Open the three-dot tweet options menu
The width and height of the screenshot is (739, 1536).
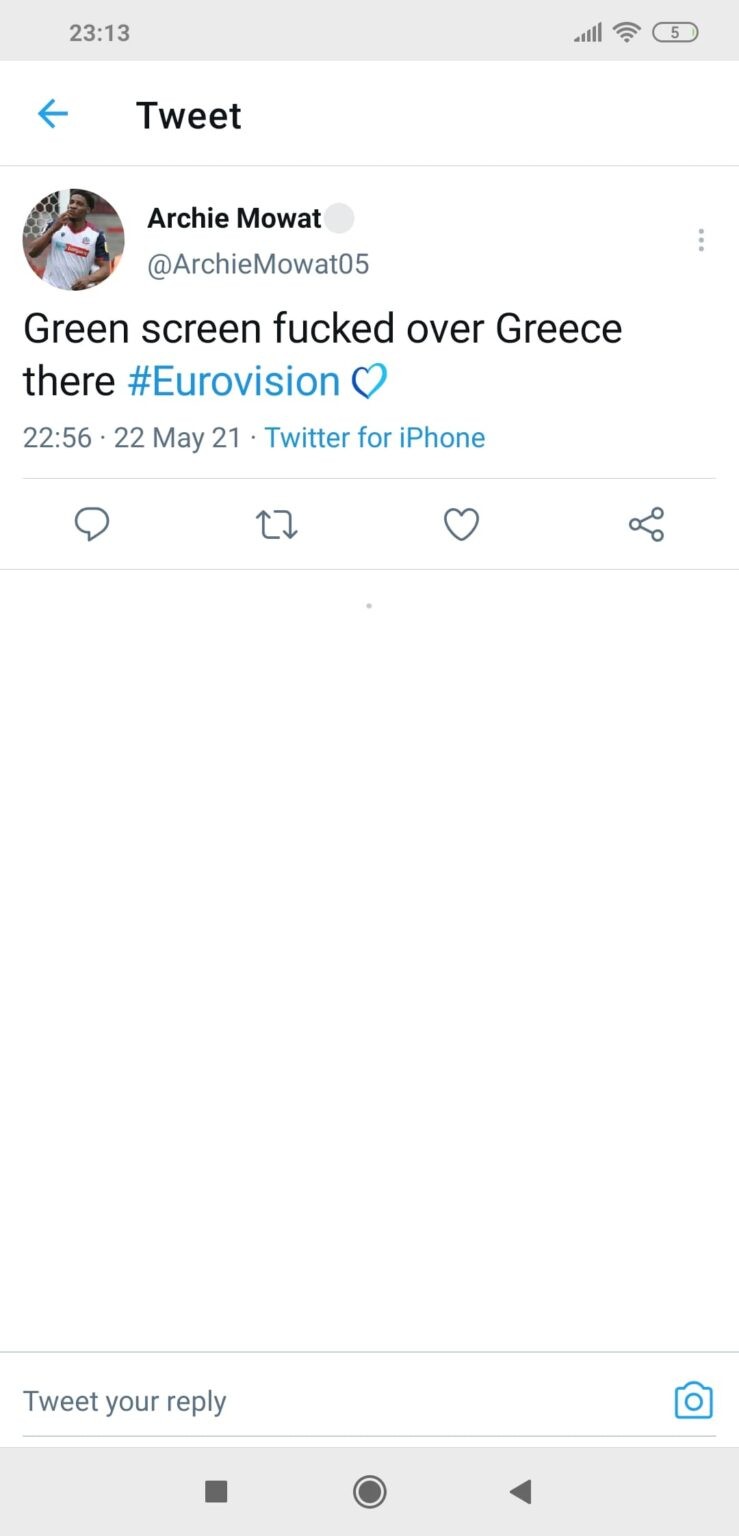click(x=701, y=240)
